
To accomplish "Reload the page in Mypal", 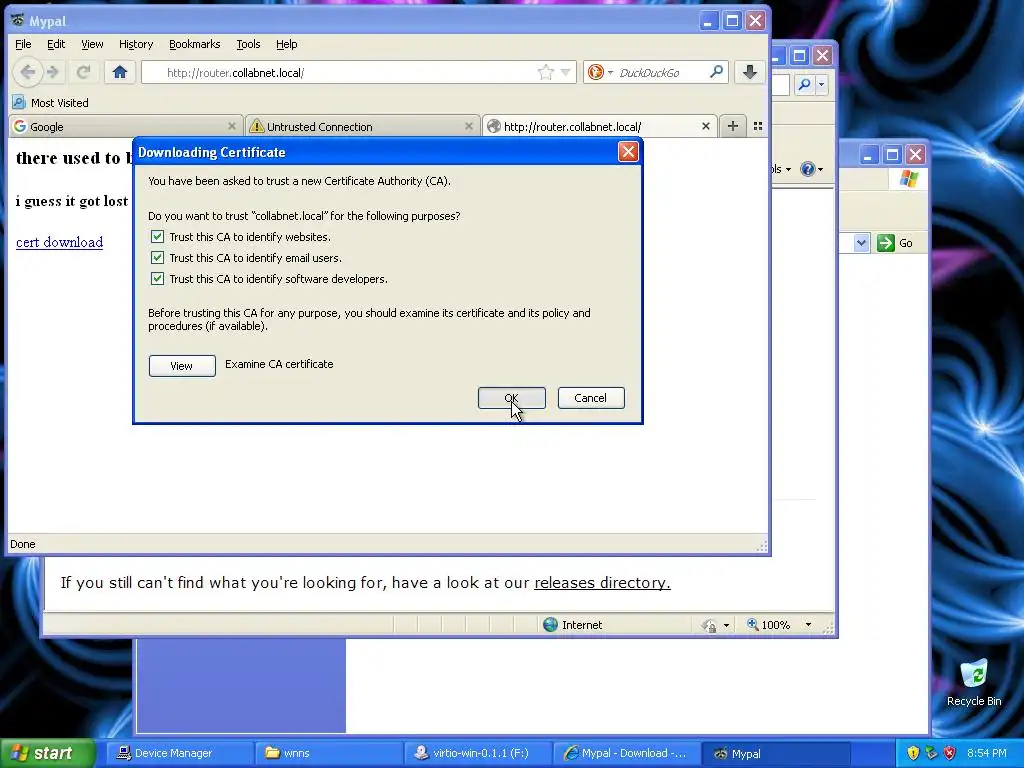I will pos(83,72).
